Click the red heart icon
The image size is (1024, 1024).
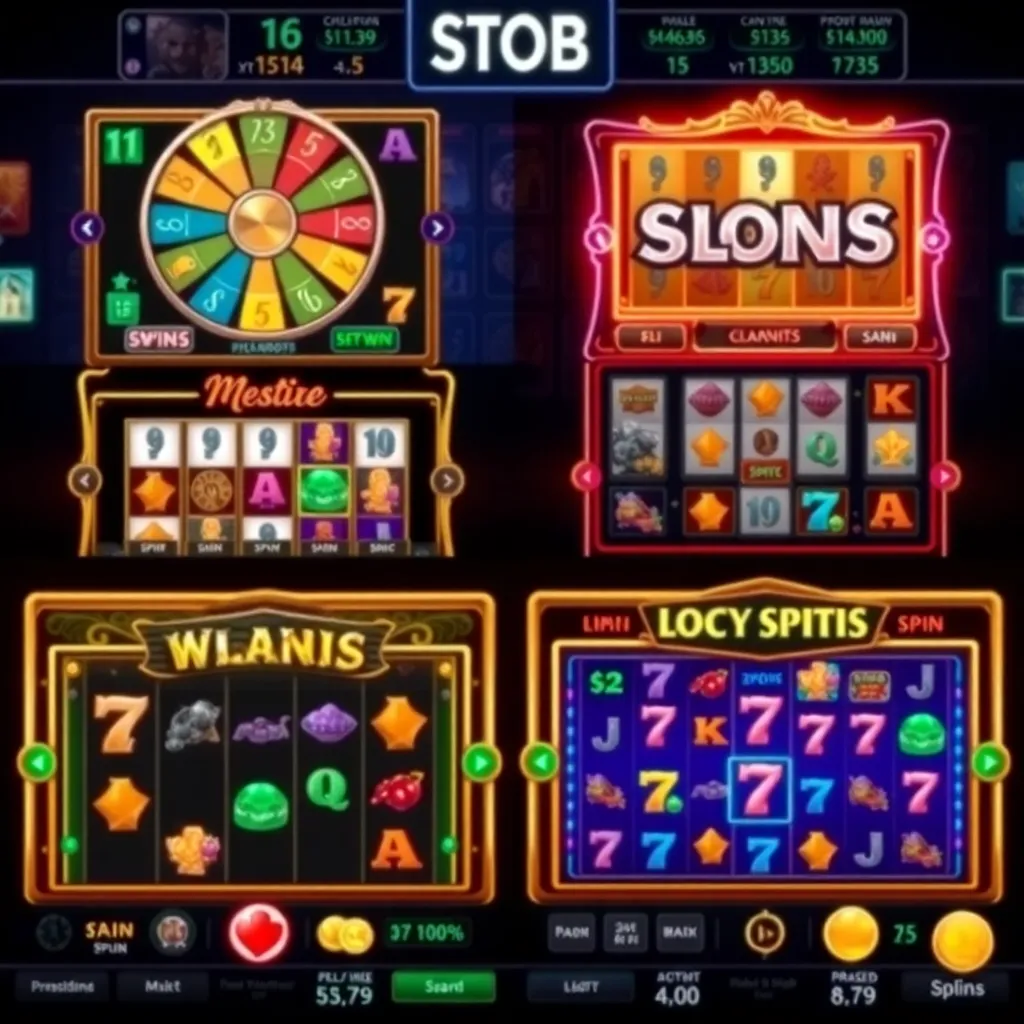pyautogui.click(x=259, y=933)
